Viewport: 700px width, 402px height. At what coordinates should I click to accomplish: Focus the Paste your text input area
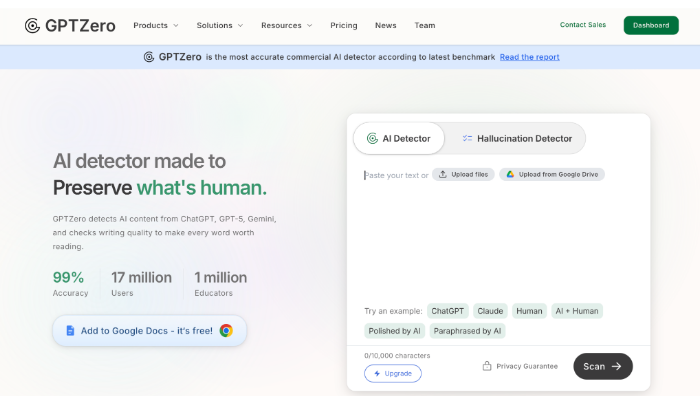tap(498, 232)
